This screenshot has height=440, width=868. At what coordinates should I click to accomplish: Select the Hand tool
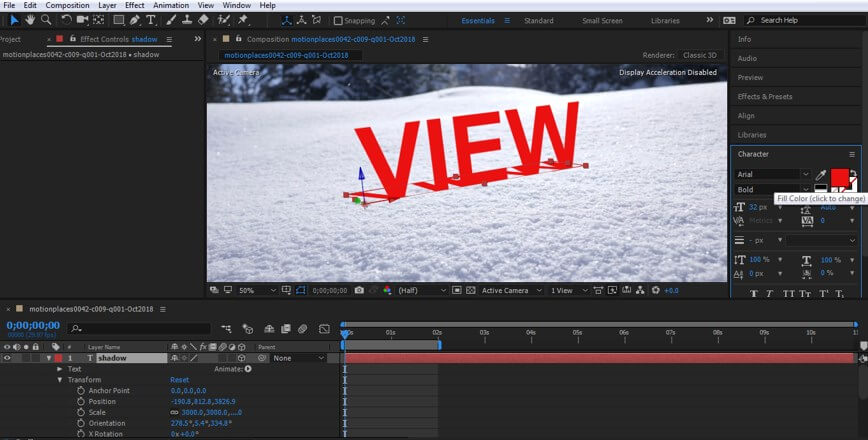[x=30, y=19]
